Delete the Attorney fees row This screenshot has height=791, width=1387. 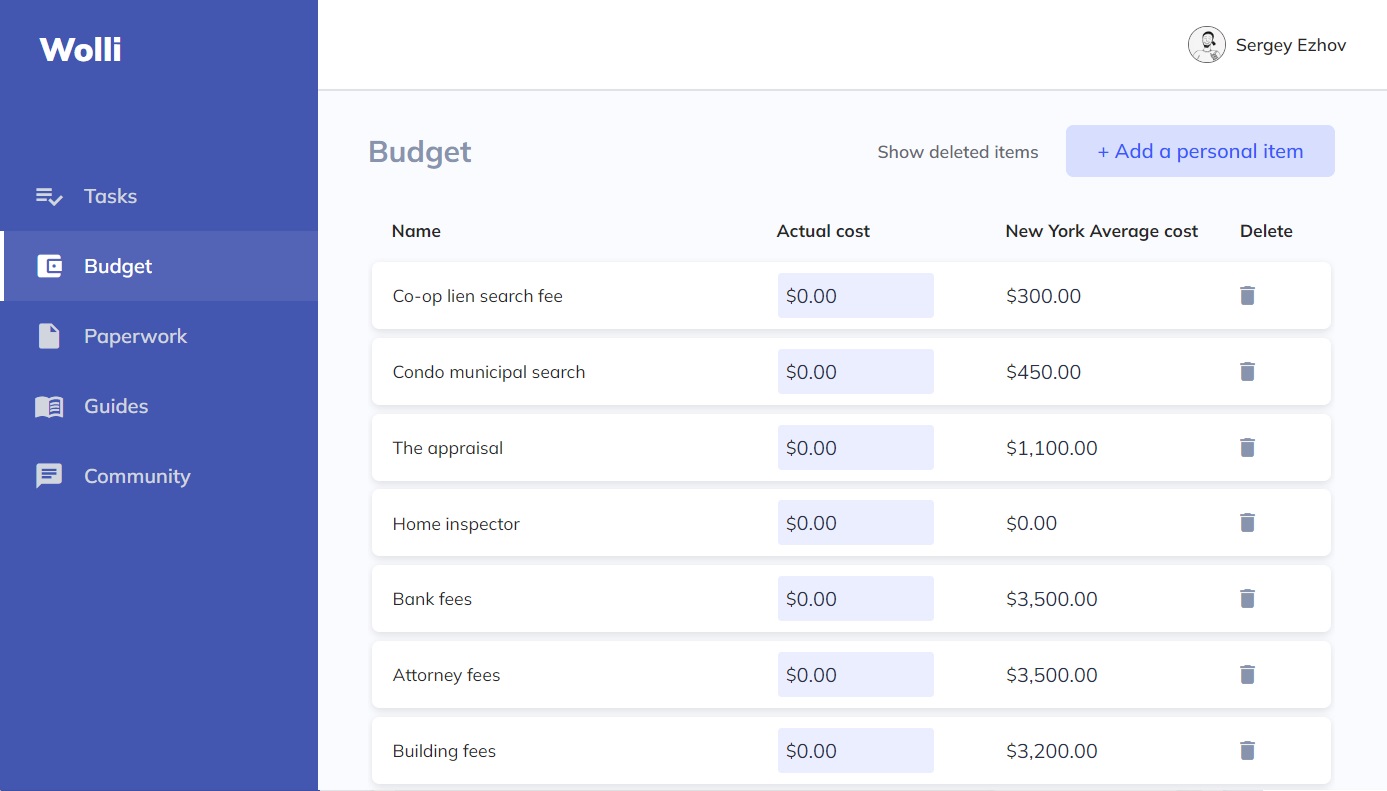tap(1247, 674)
